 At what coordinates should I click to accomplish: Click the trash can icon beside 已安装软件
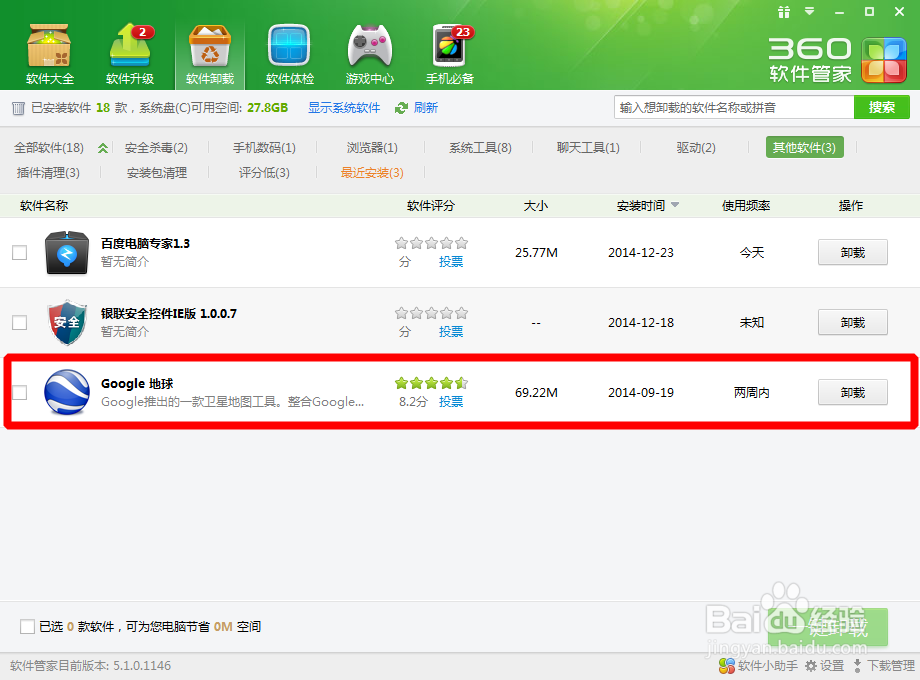[x=18, y=108]
